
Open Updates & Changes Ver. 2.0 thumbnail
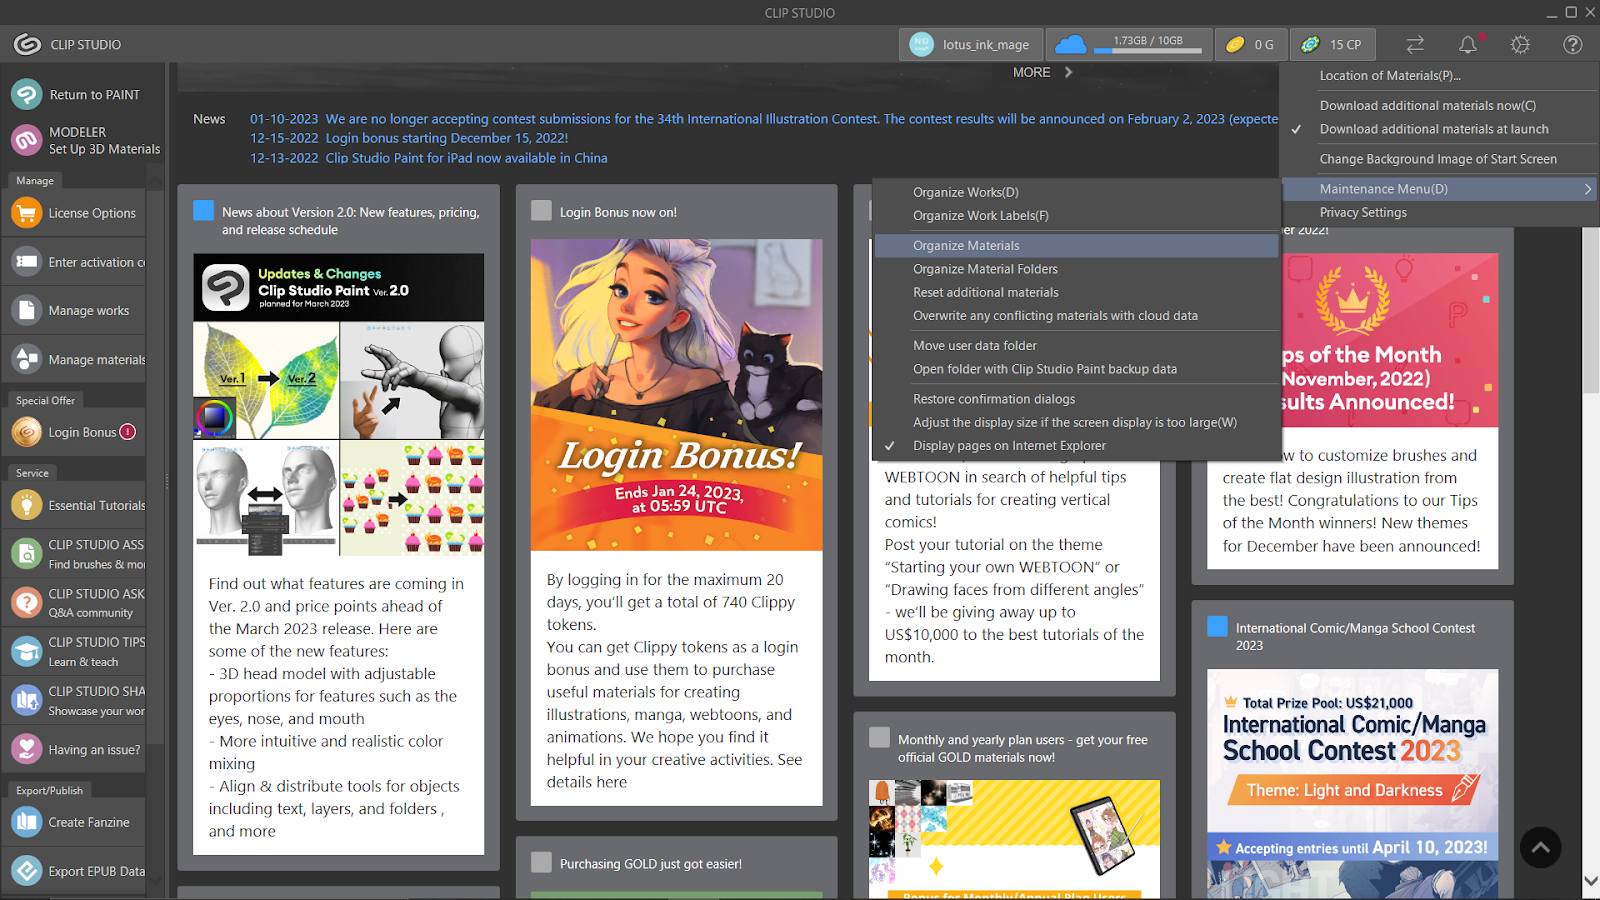click(339, 405)
